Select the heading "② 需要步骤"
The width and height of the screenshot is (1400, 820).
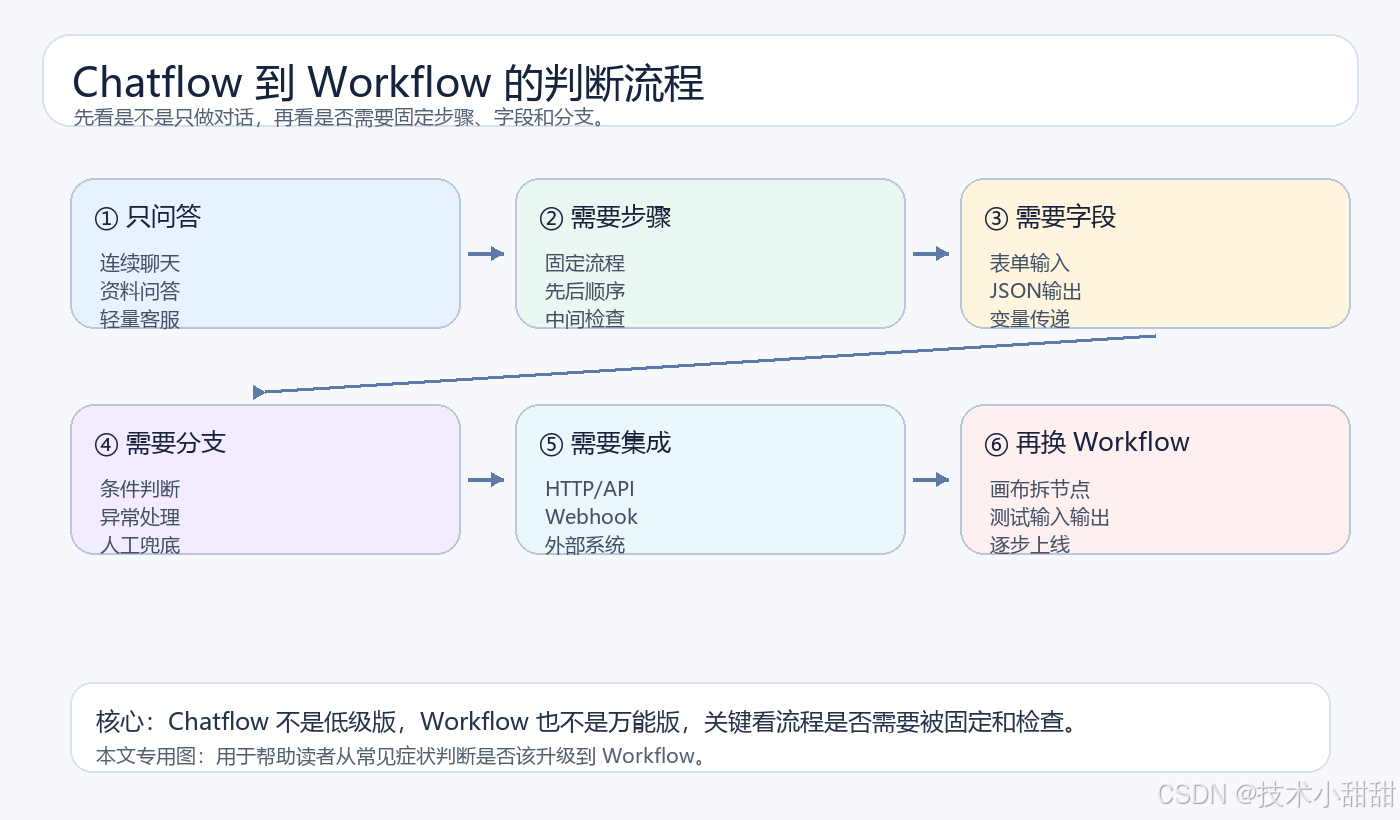point(605,217)
